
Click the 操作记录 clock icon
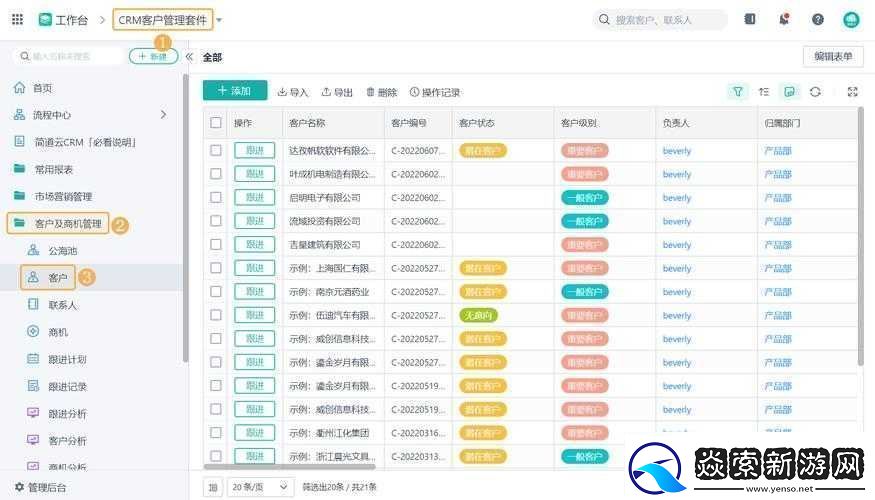click(414, 92)
